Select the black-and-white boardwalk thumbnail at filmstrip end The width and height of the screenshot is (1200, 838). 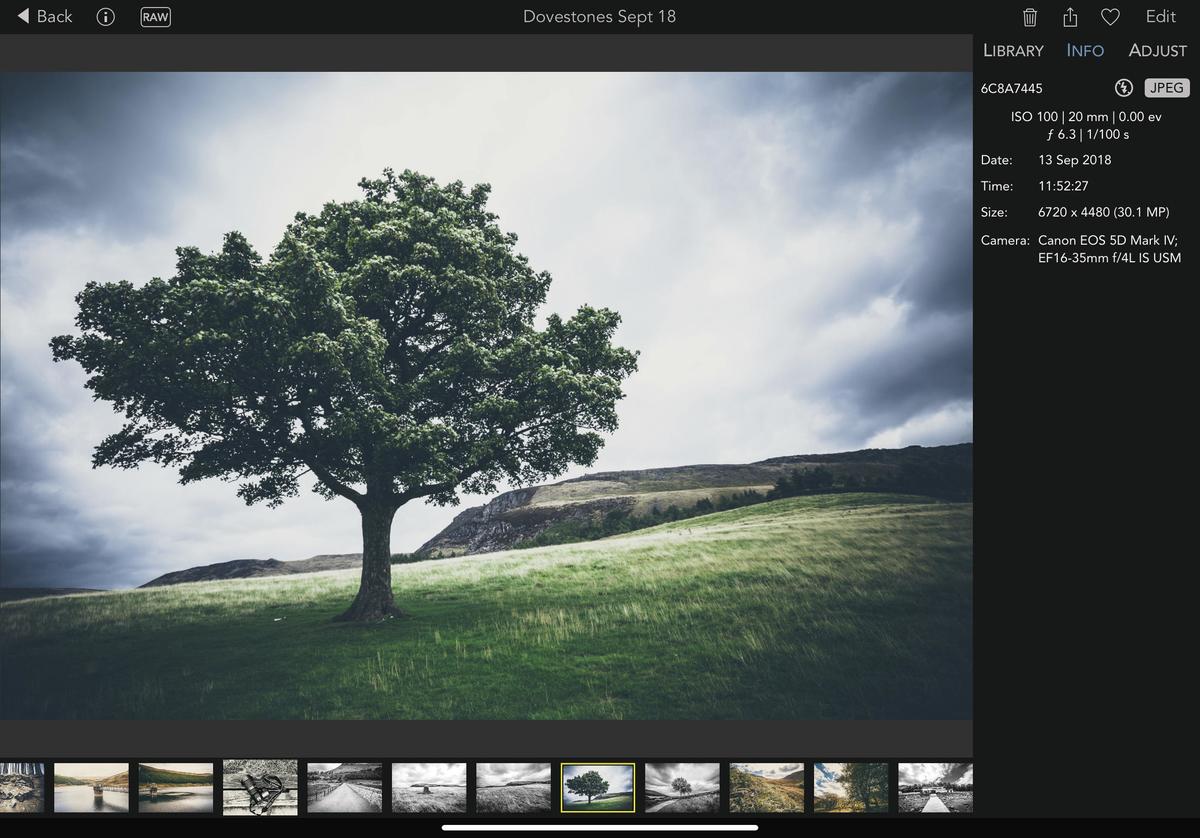click(935, 788)
